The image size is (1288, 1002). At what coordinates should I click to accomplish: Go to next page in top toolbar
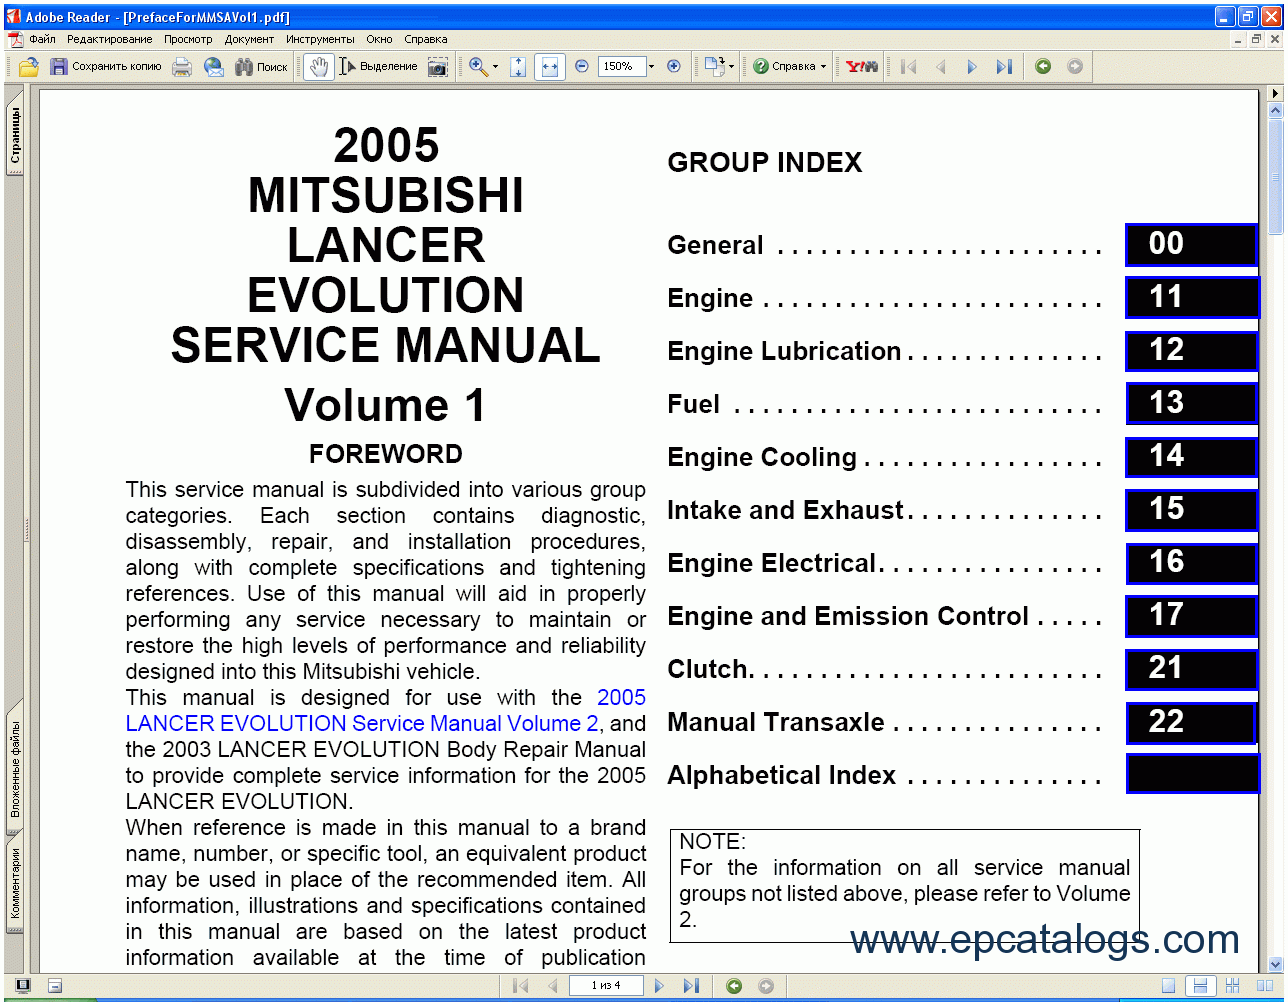[x=971, y=67]
